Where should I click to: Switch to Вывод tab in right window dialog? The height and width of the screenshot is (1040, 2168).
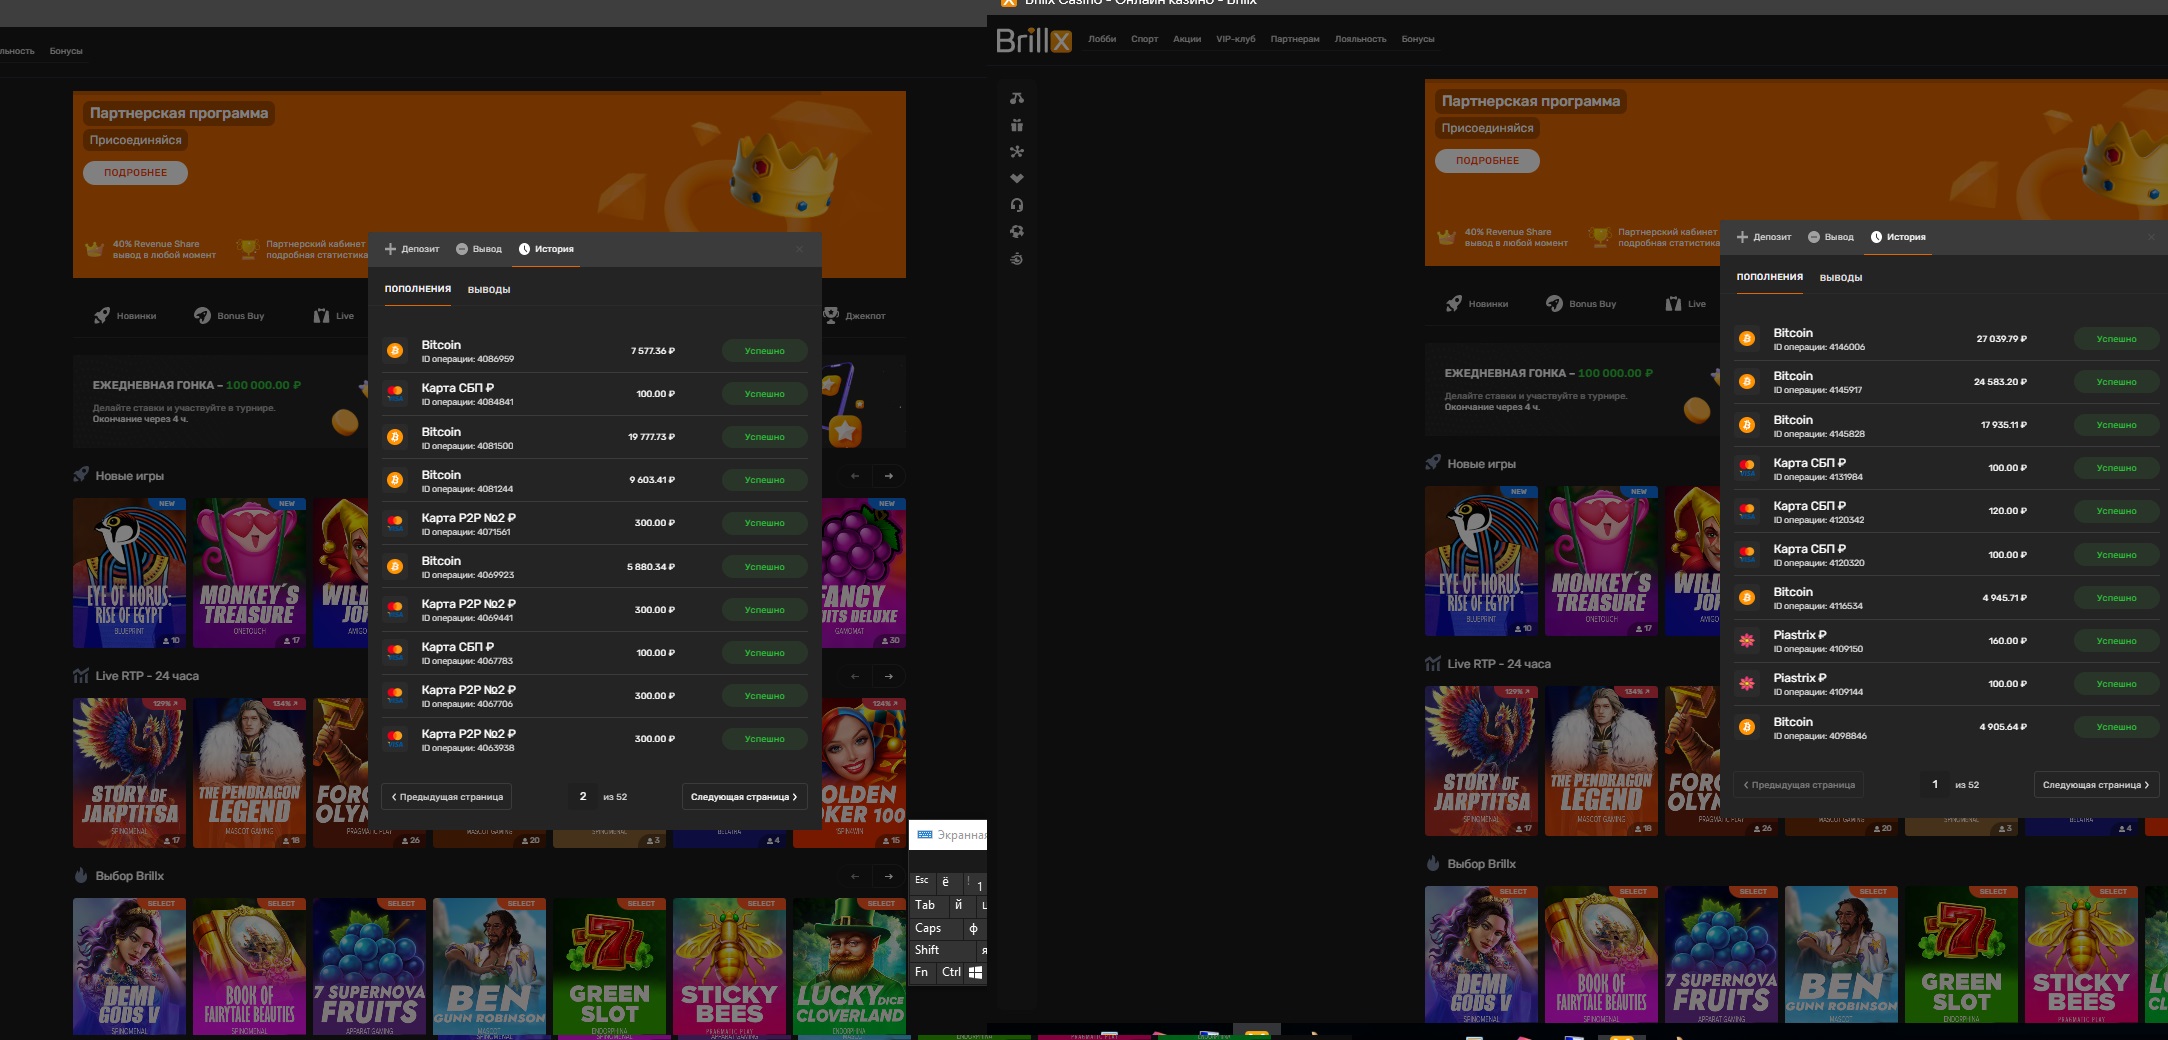click(x=1831, y=237)
